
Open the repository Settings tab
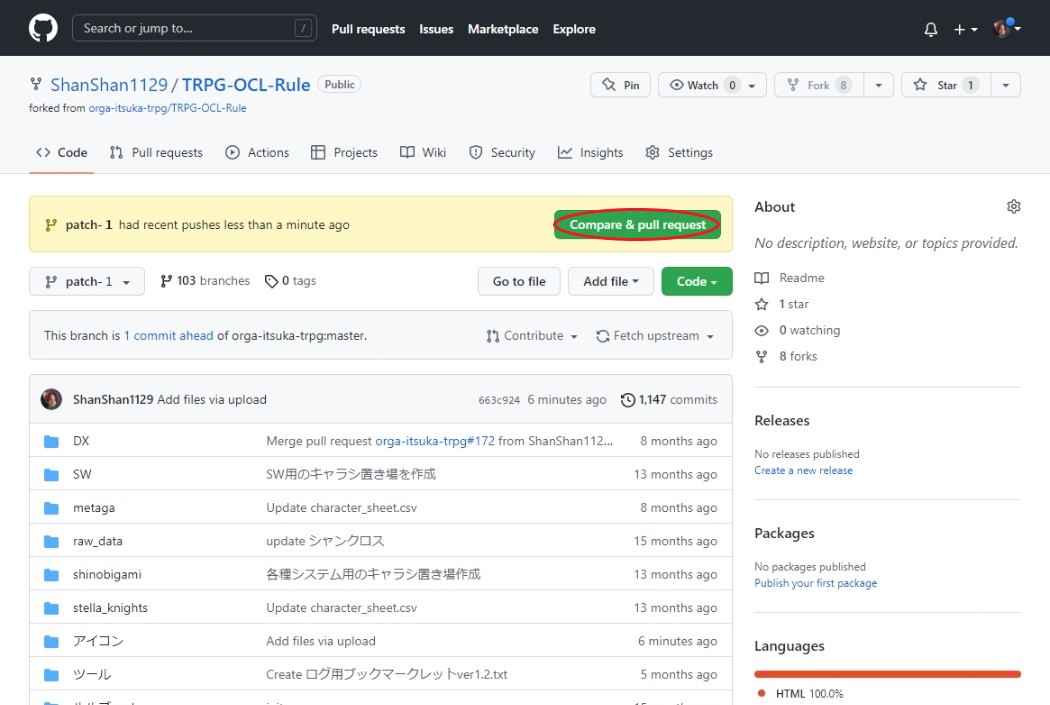click(679, 153)
